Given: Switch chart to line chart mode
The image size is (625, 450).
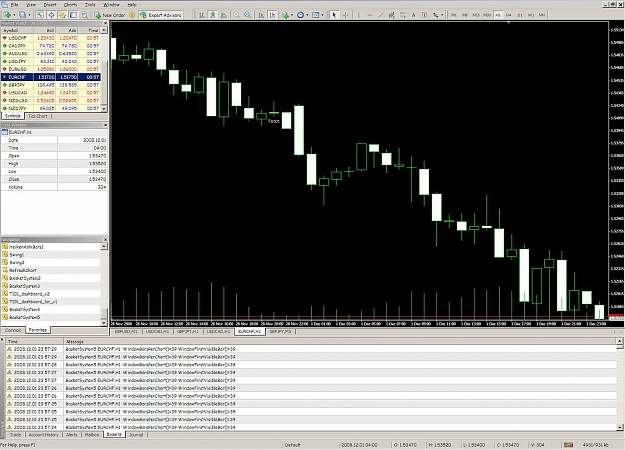Looking at the screenshot, I should [x=224, y=15].
